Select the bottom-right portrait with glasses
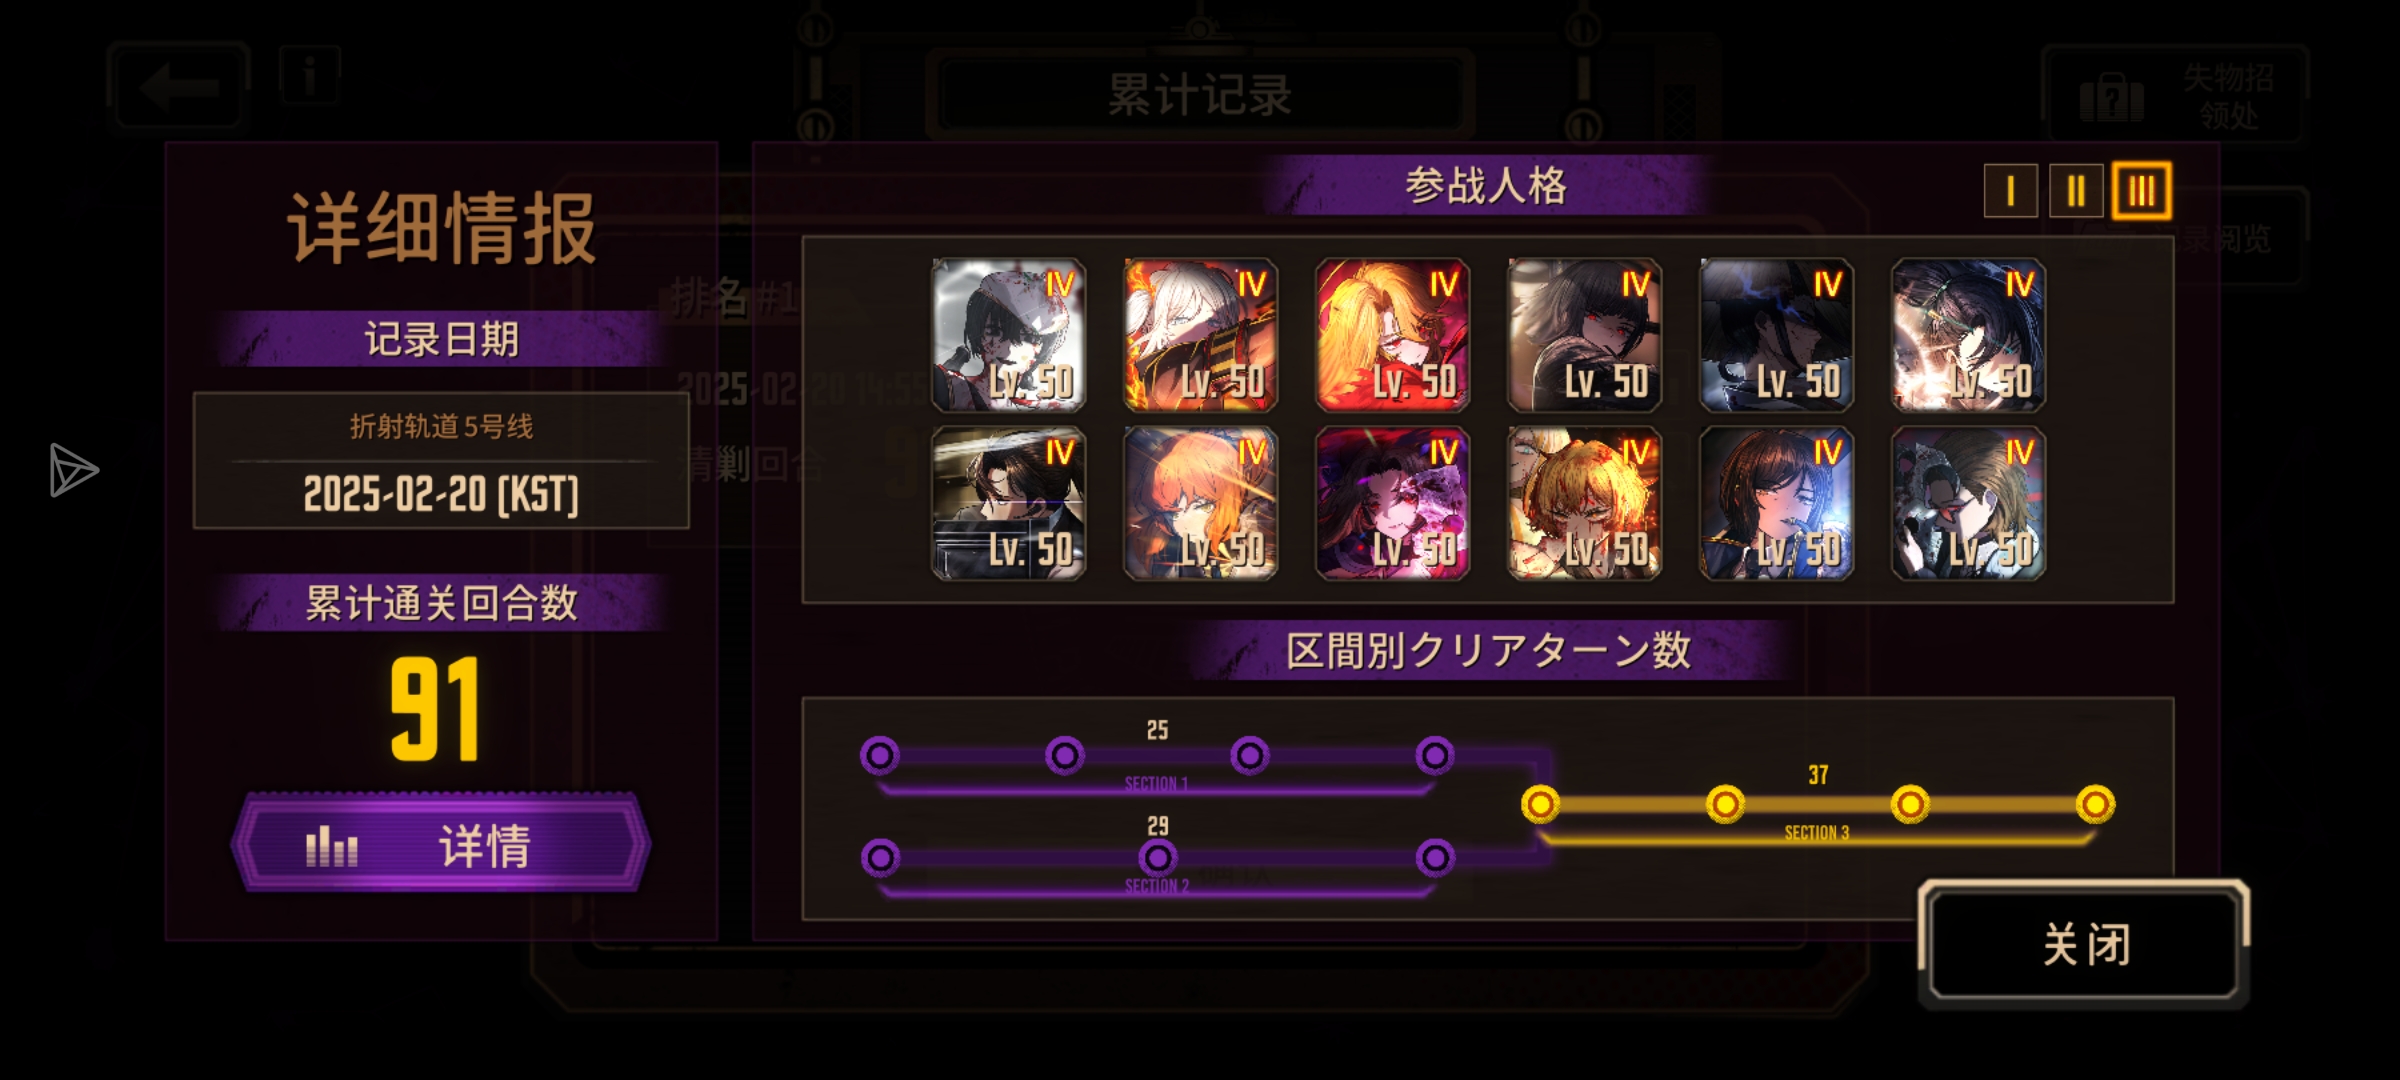Image resolution: width=2400 pixels, height=1080 pixels. coord(1968,503)
